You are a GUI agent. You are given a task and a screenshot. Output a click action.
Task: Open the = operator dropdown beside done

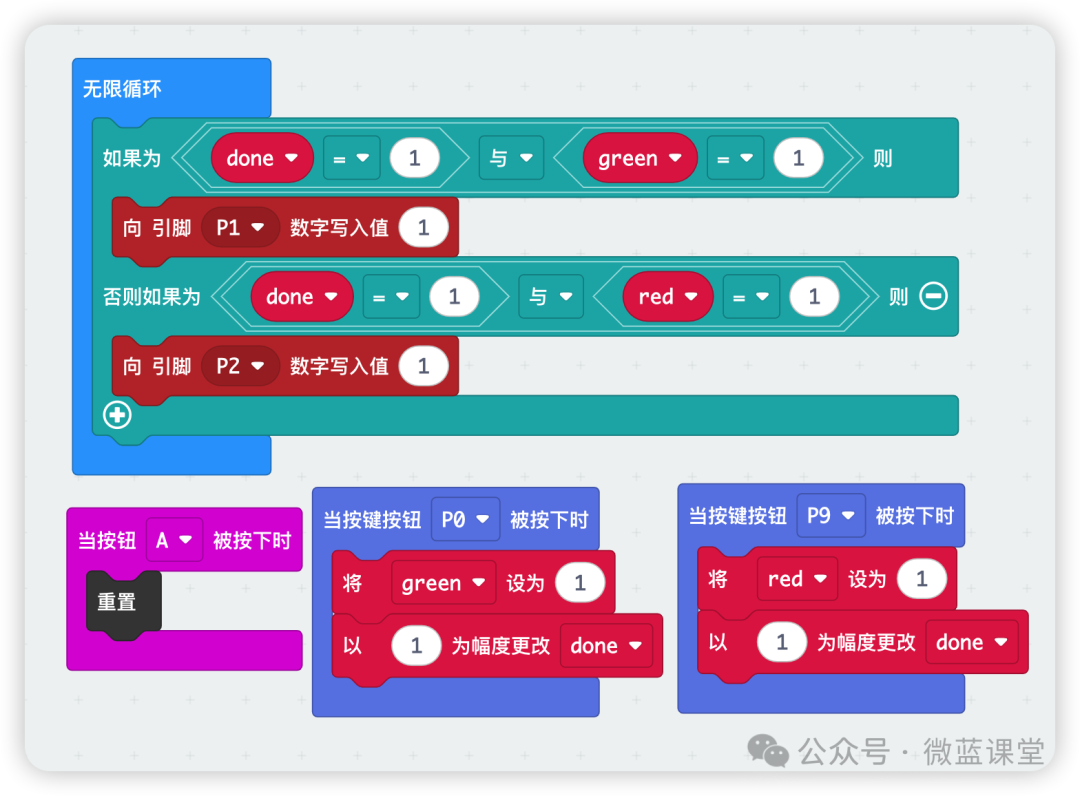pyautogui.click(x=351, y=158)
